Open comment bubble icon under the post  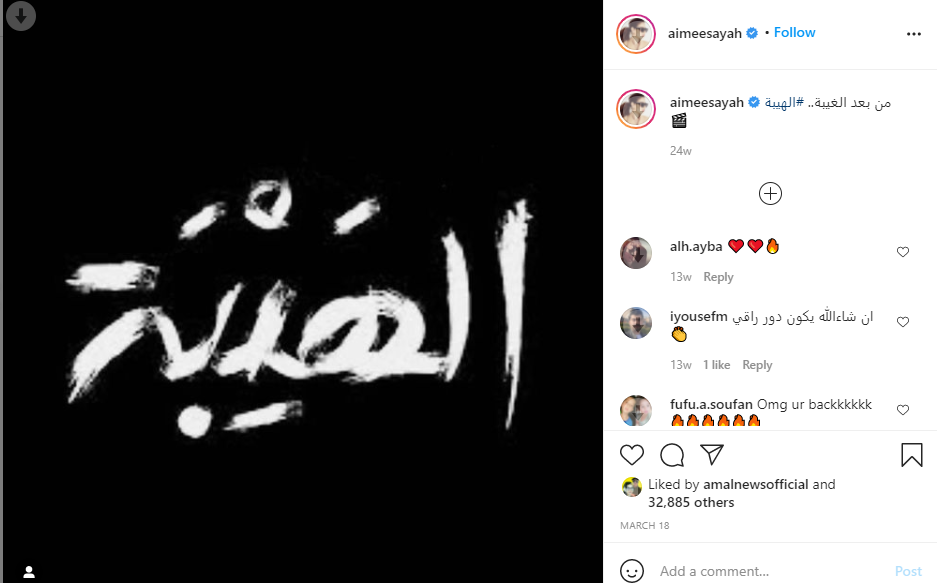point(672,455)
